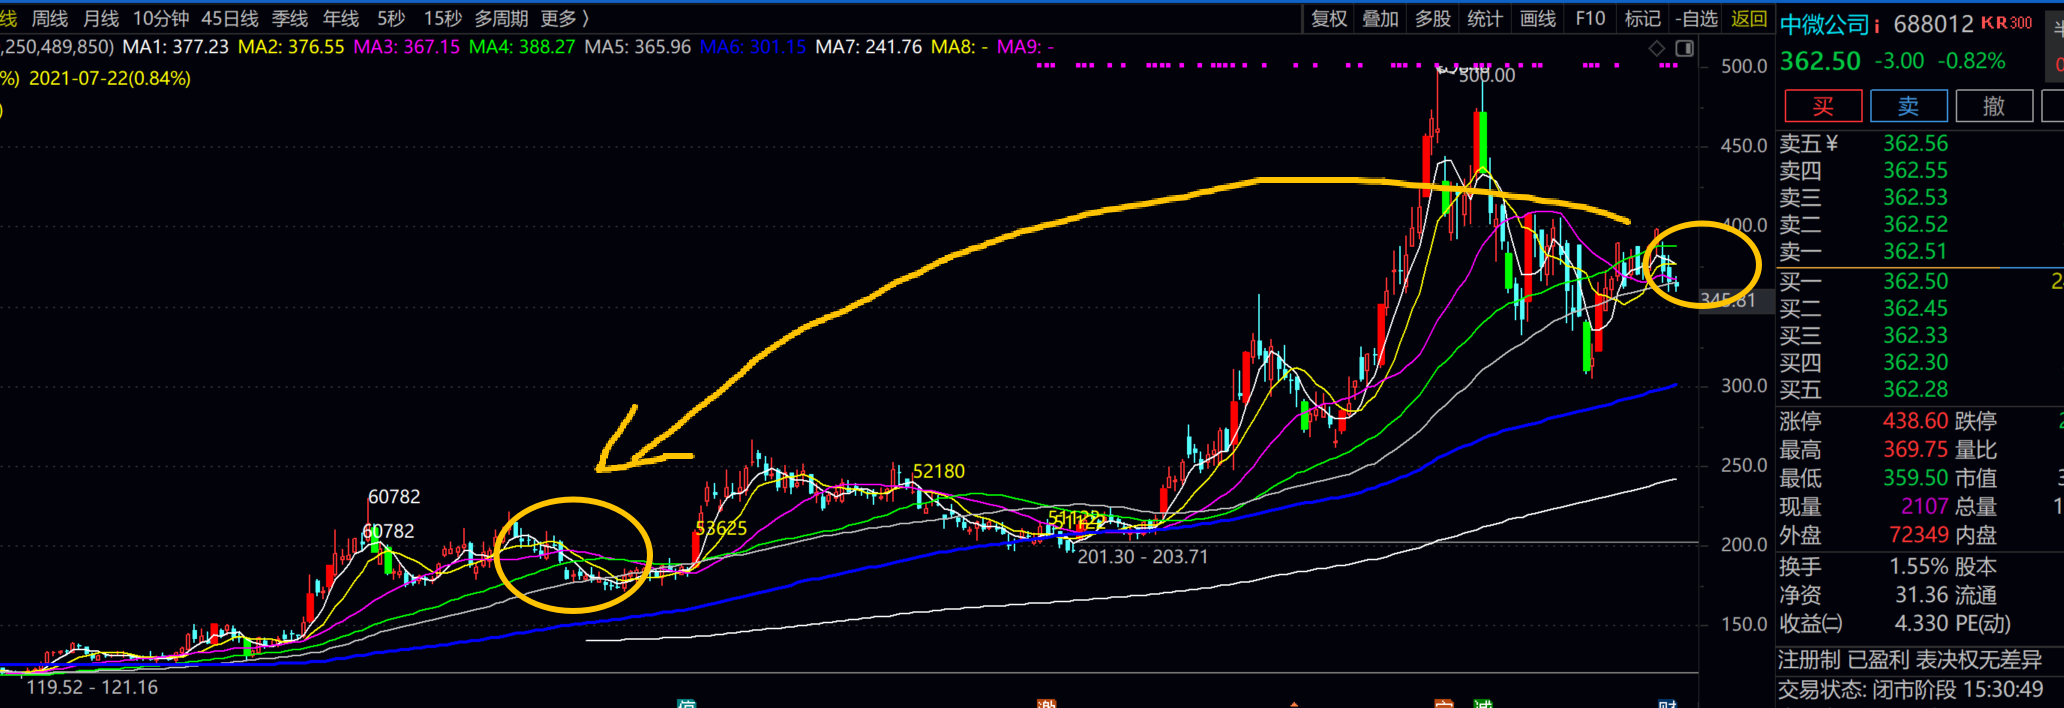
Task: Select the 季线 quarterly period tab
Action: 290,19
